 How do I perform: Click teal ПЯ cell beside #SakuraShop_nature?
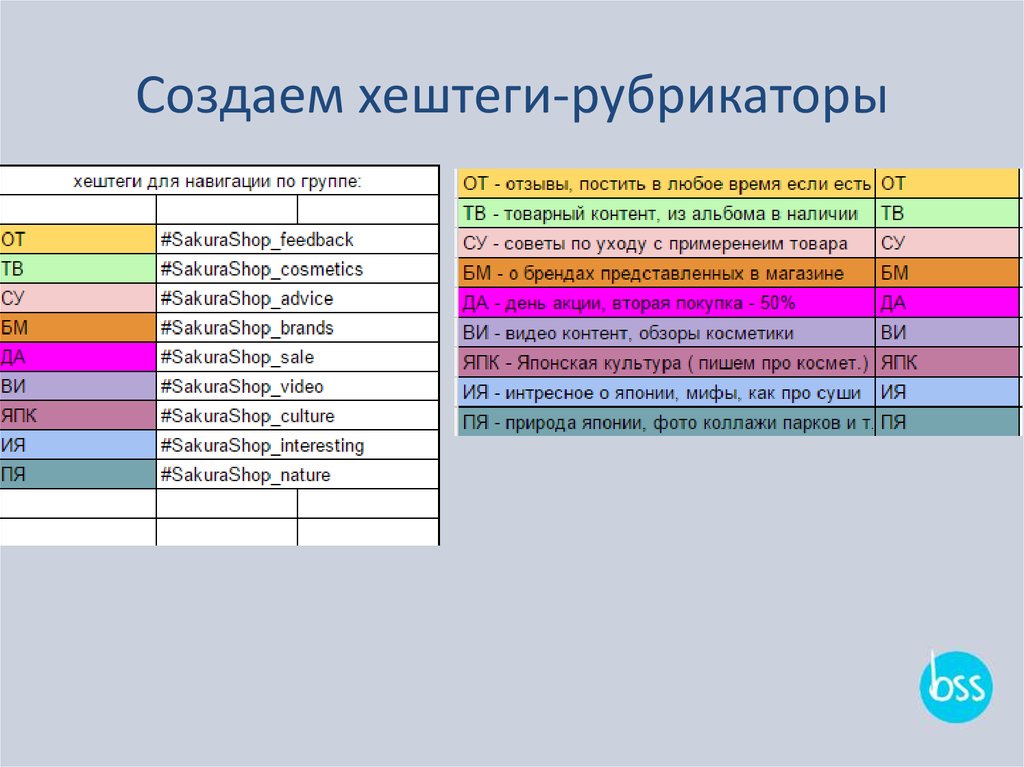(x=78, y=475)
